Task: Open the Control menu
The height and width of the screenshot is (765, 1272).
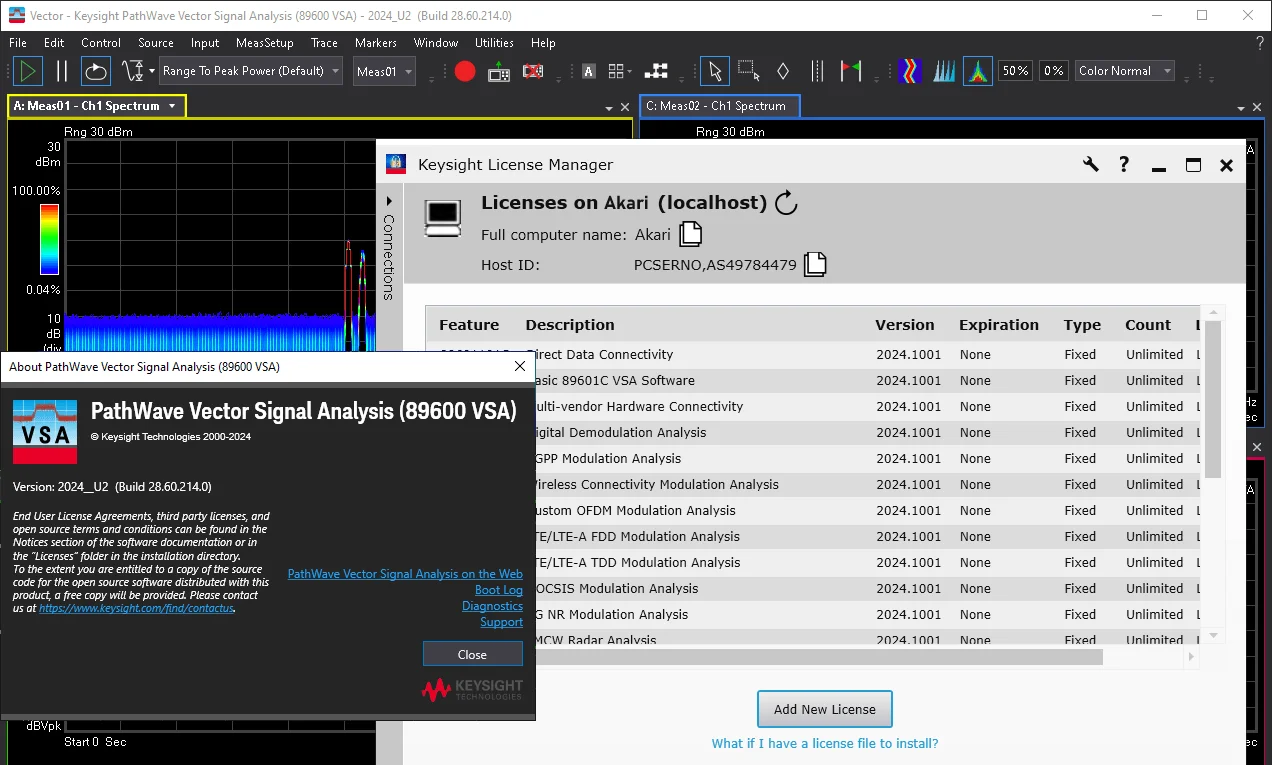Action: [x=101, y=43]
